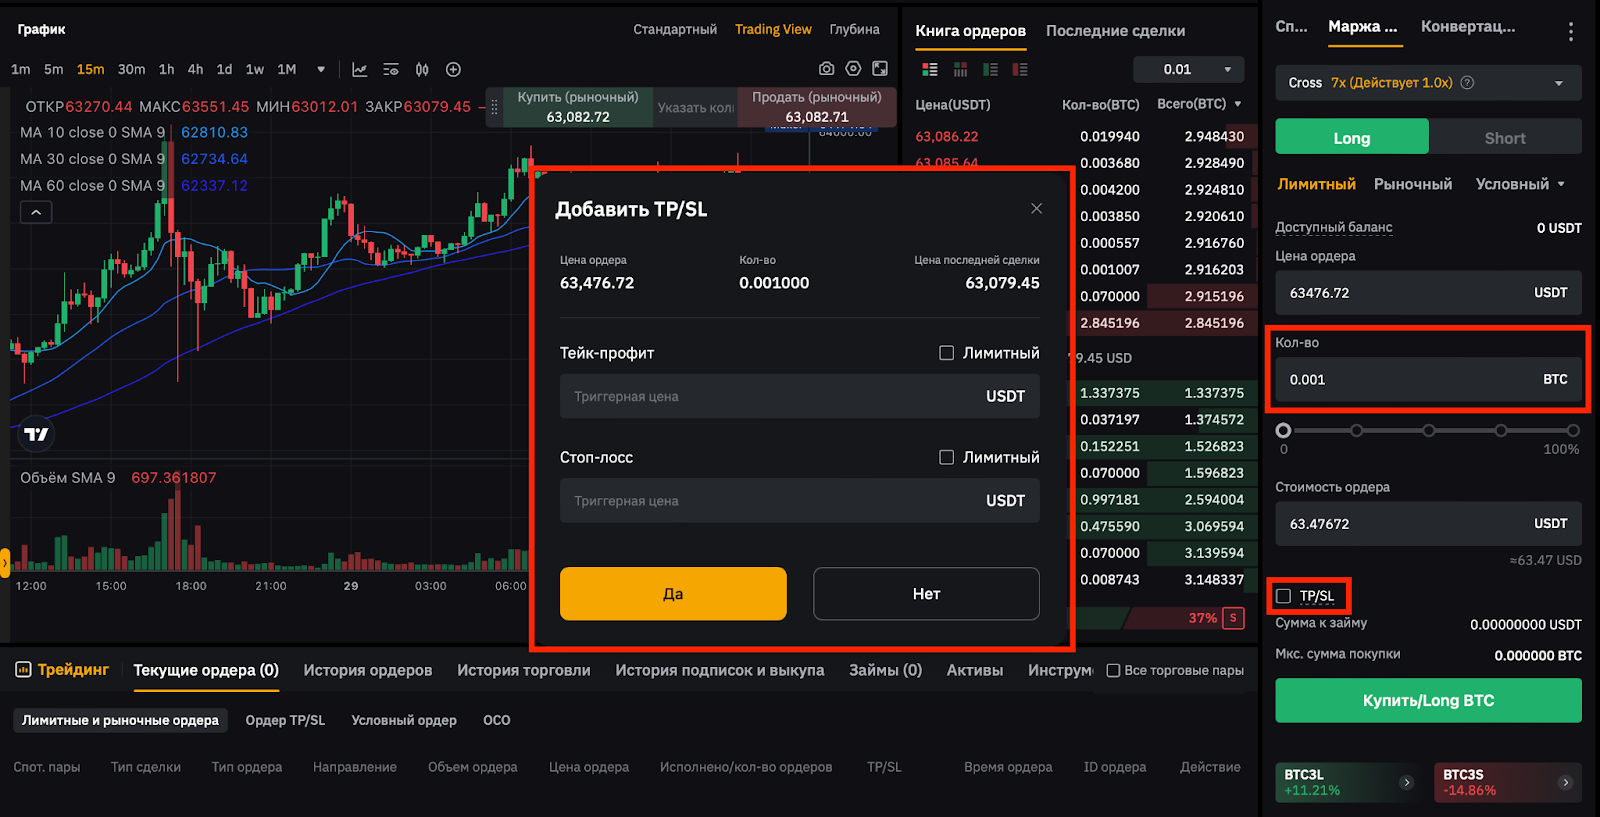Close the TP/SL dialog with X

1036,208
